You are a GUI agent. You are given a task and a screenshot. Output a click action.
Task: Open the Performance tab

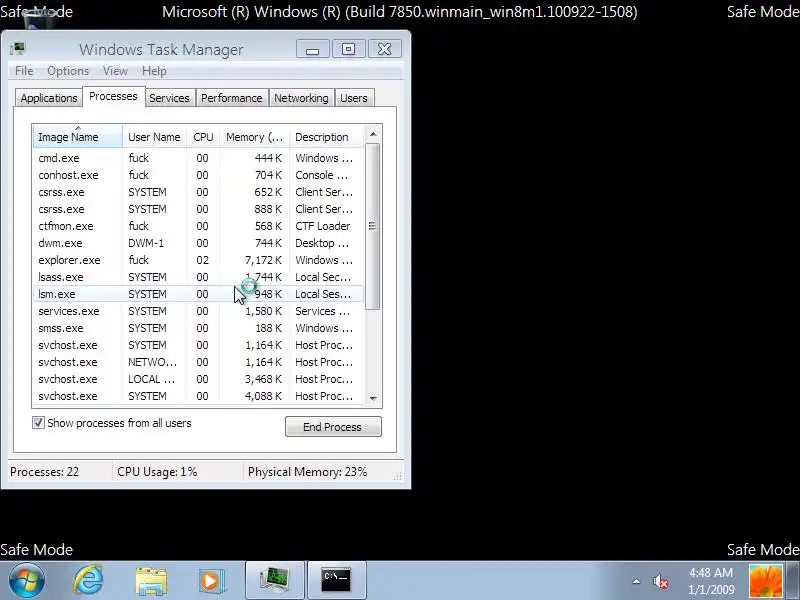232,98
